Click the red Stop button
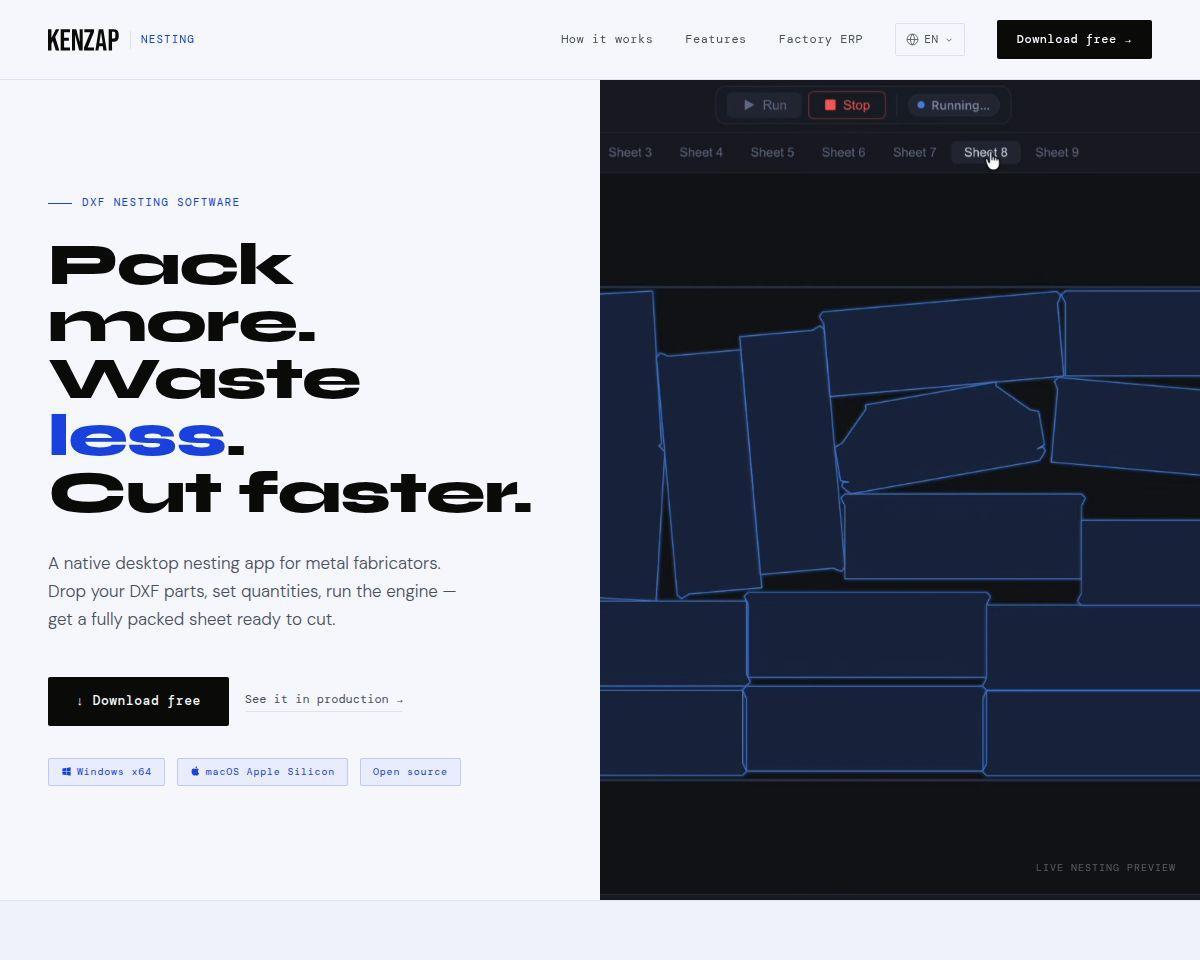1200x960 pixels. point(847,105)
